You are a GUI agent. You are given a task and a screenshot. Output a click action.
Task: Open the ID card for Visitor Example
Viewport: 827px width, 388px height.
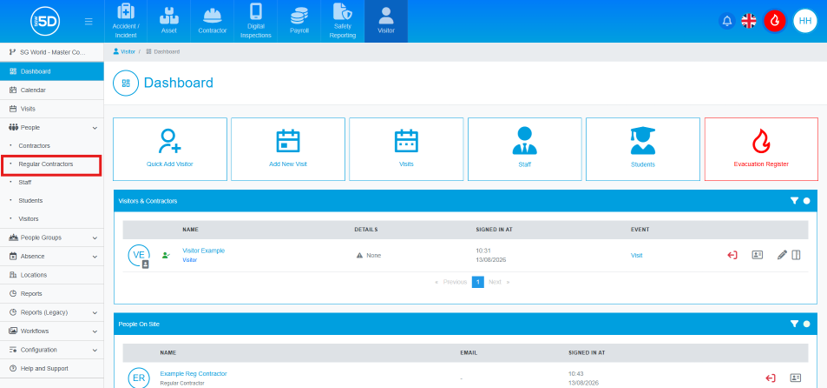click(757, 255)
